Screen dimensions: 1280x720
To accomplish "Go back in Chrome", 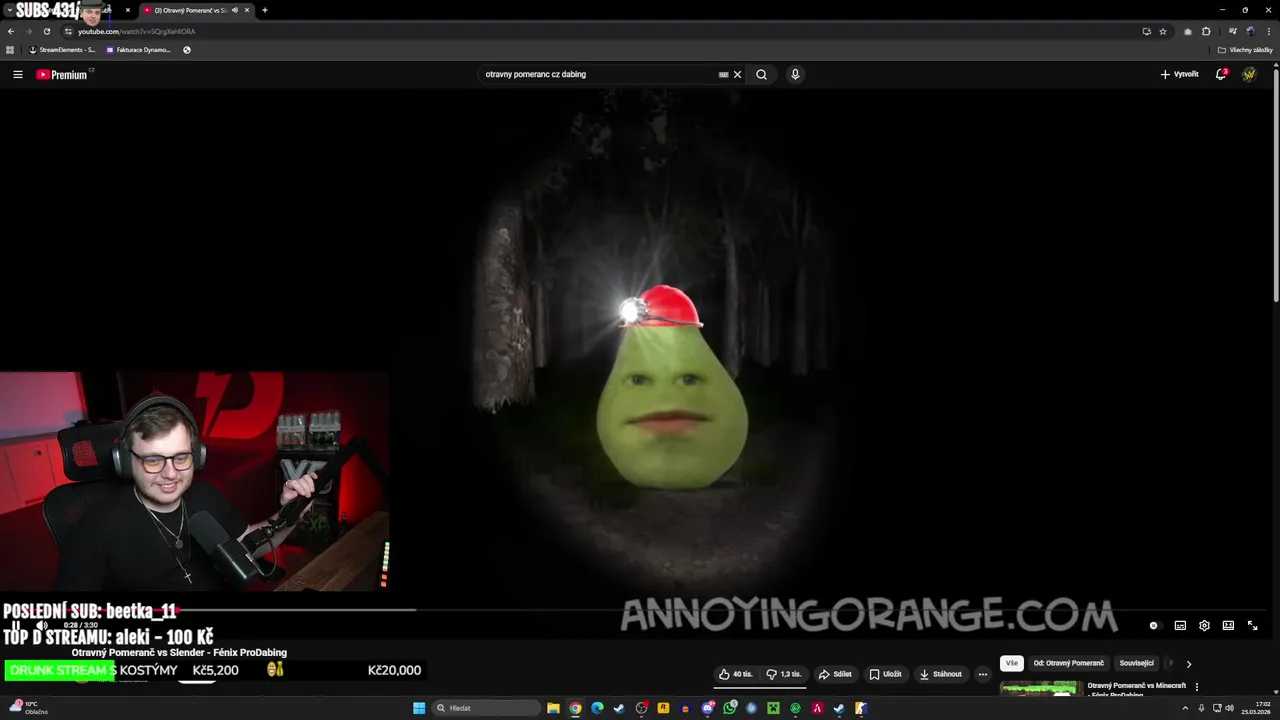I will coord(11,31).
